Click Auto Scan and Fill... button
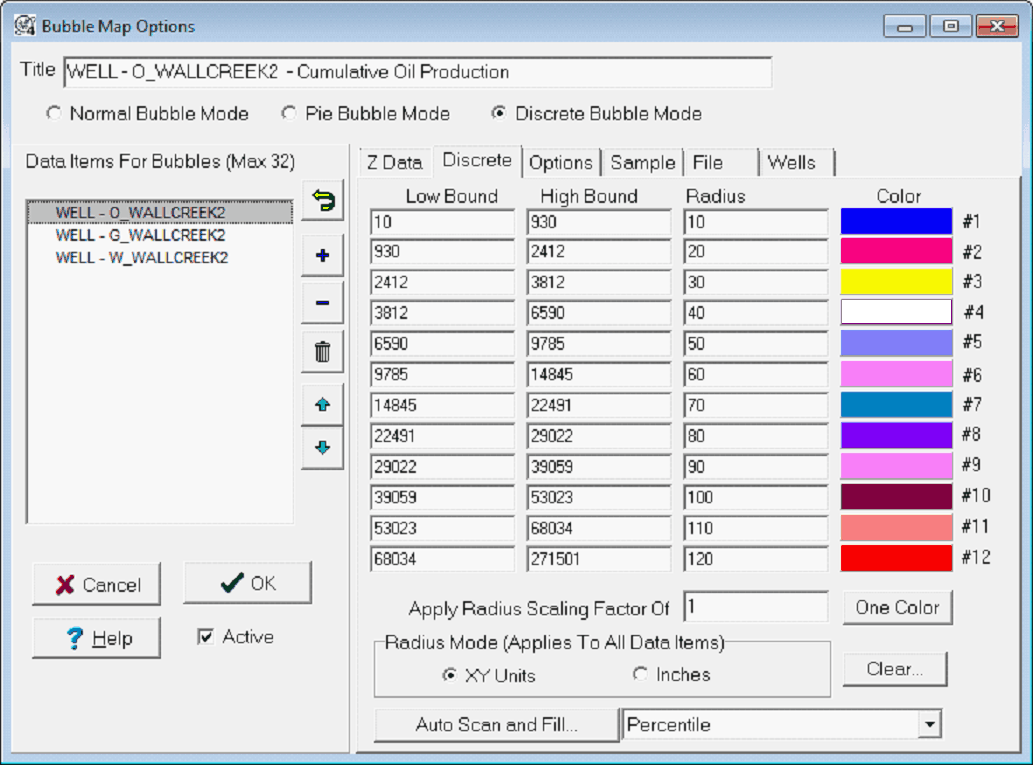Image resolution: width=1034 pixels, height=766 pixels. tap(497, 724)
